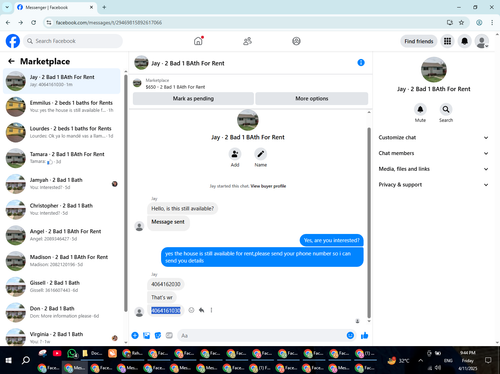500x374 pixels.
Task: Open the Friends icon in top navigation
Action: (247, 41)
